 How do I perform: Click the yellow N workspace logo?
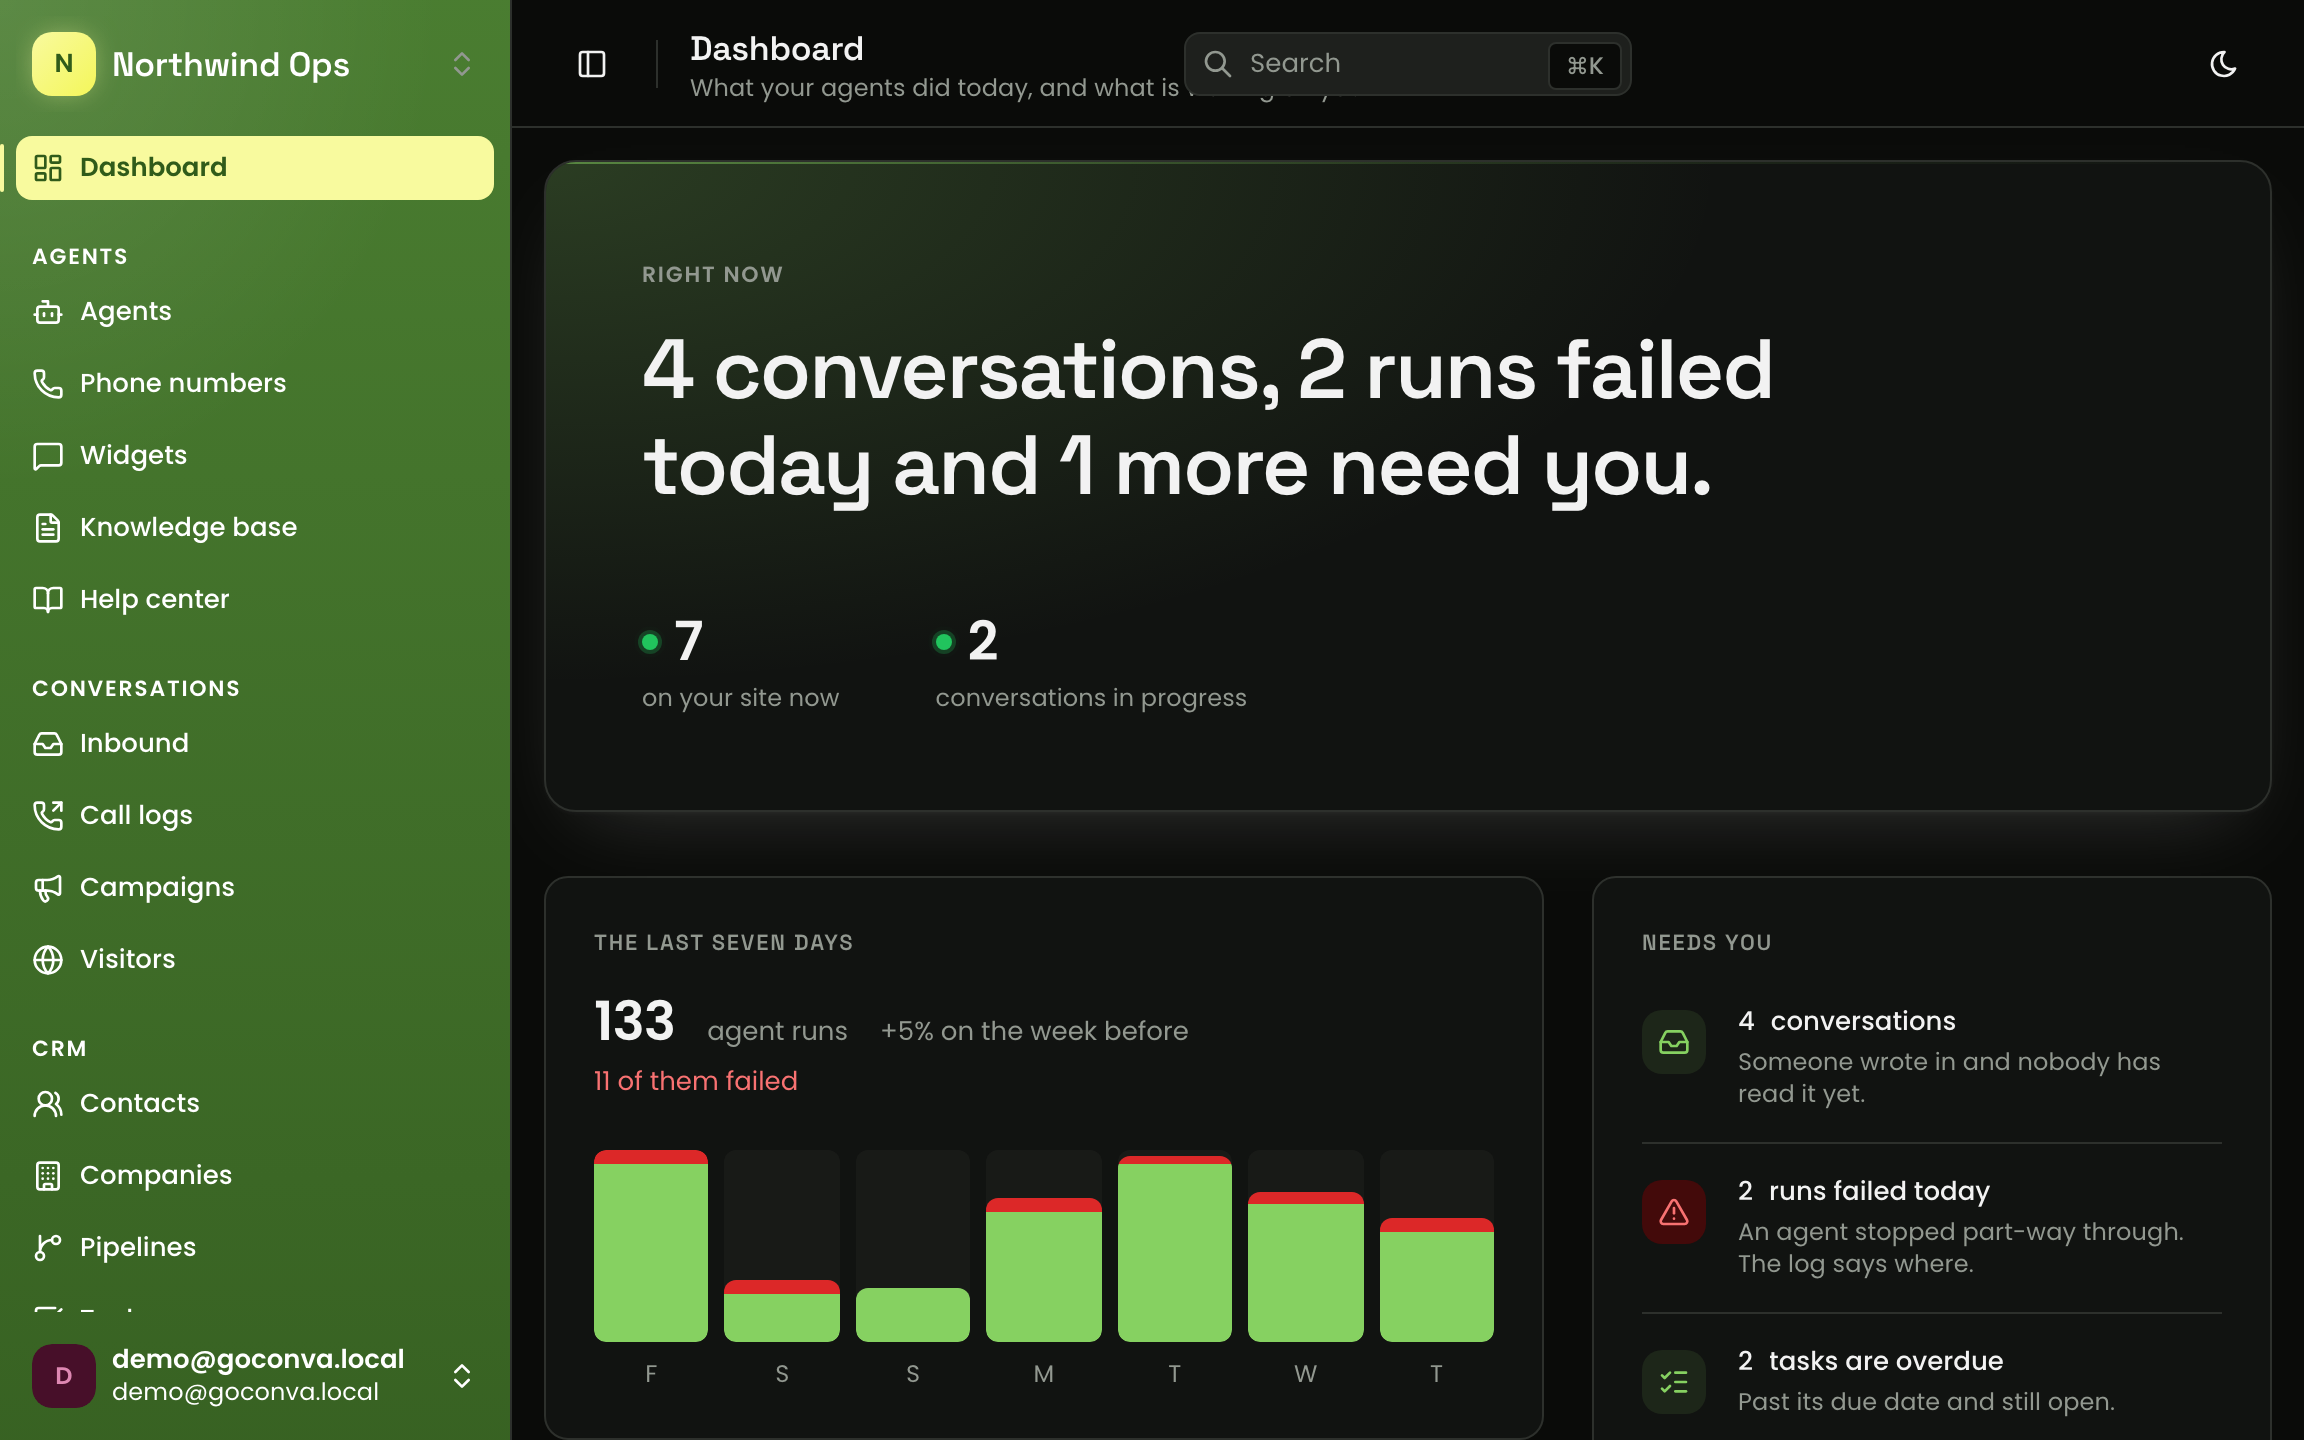(x=64, y=64)
